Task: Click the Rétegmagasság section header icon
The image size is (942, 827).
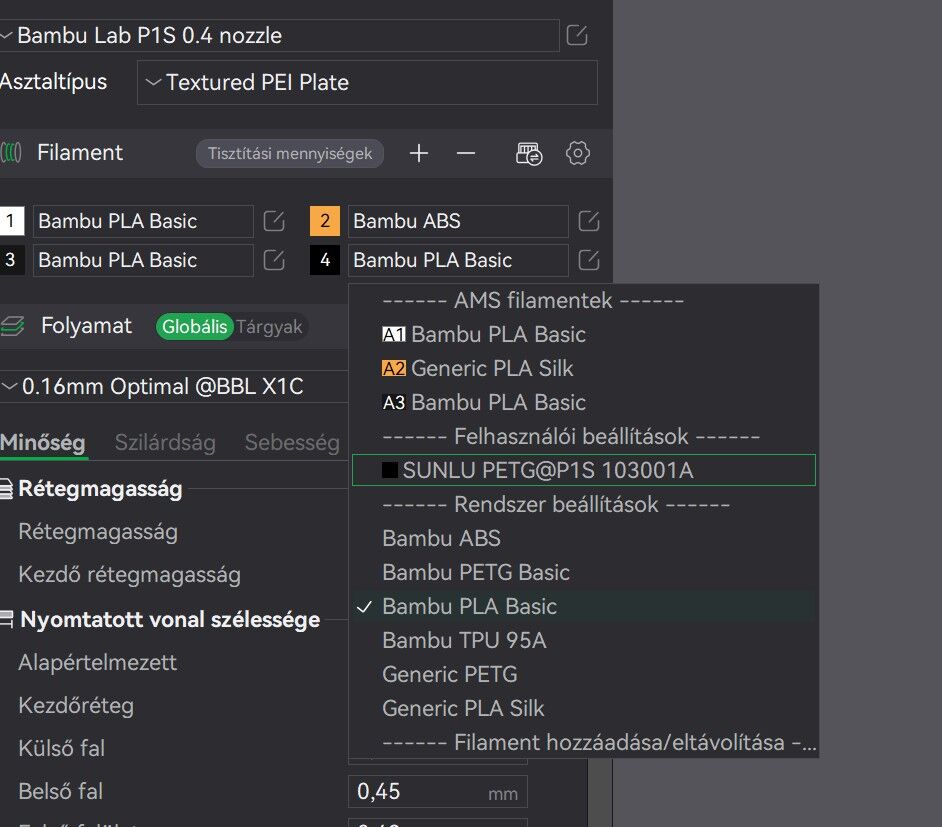Action: 6,489
